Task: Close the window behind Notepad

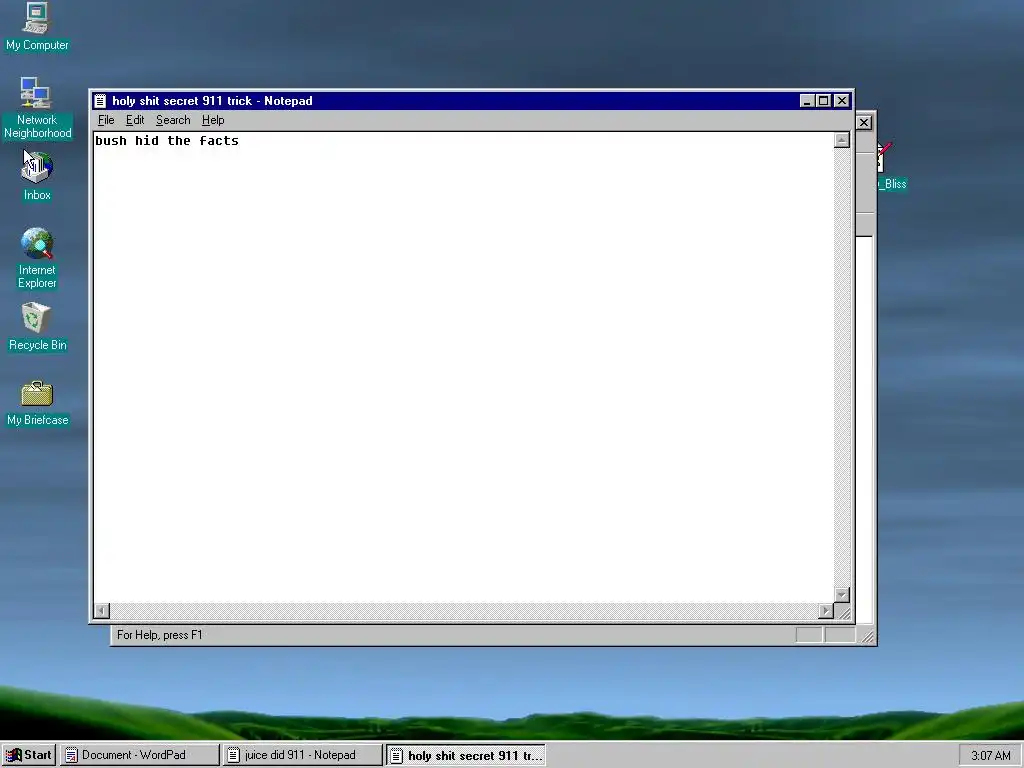Action: (x=864, y=122)
